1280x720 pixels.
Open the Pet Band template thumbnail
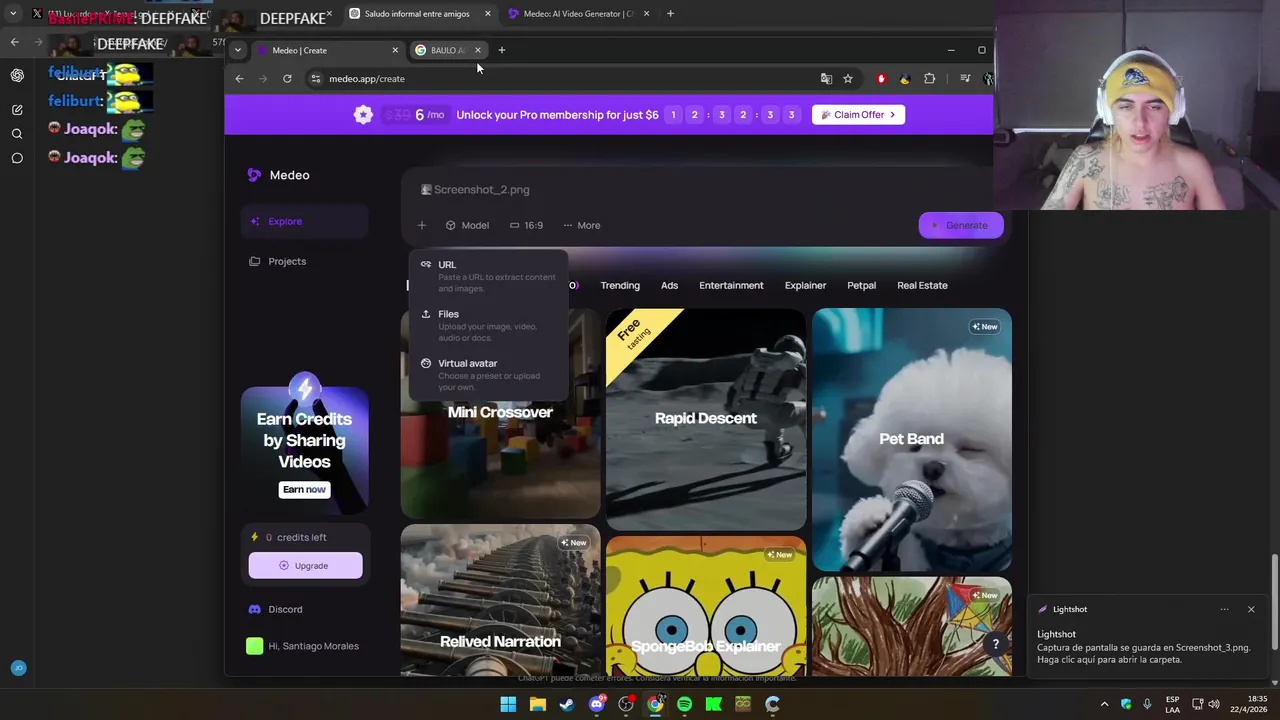coord(911,440)
